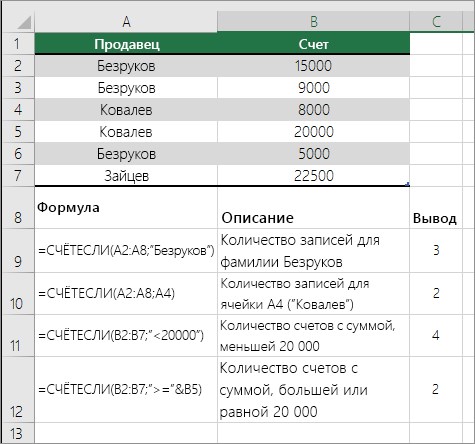Select row 12 header
The height and width of the screenshot is (444, 475).
pyautogui.click(x=17, y=390)
